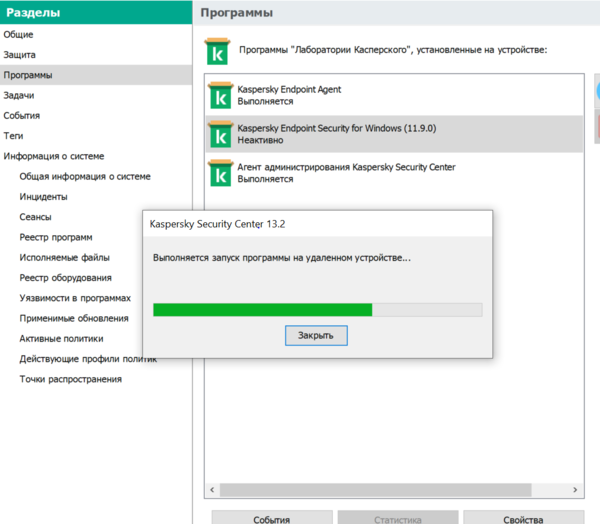Open Применимые обновления subsection
This screenshot has height=524, width=600.
74,318
